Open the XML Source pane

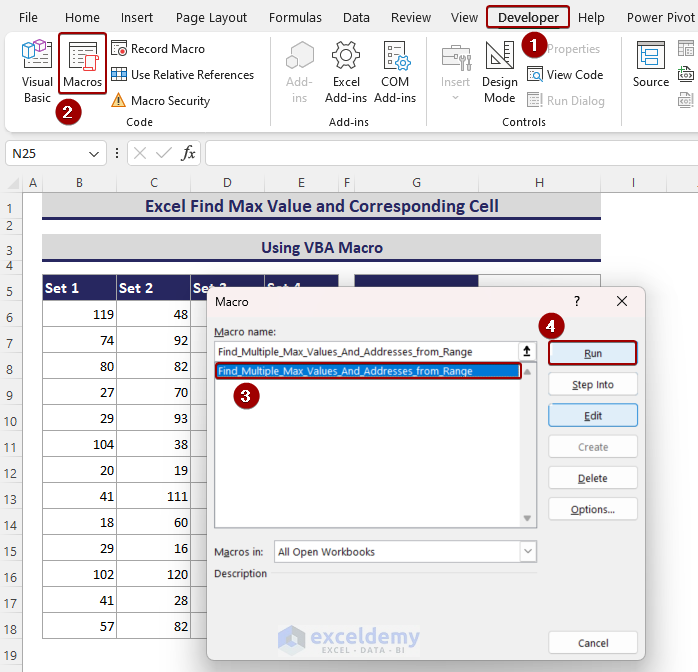coord(651,64)
